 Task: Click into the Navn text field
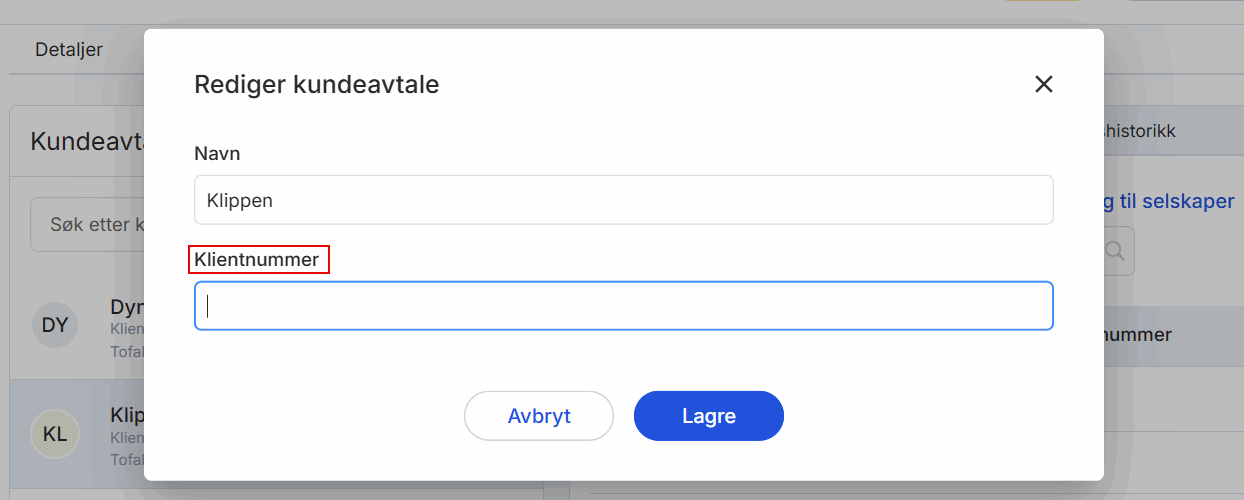coord(623,200)
